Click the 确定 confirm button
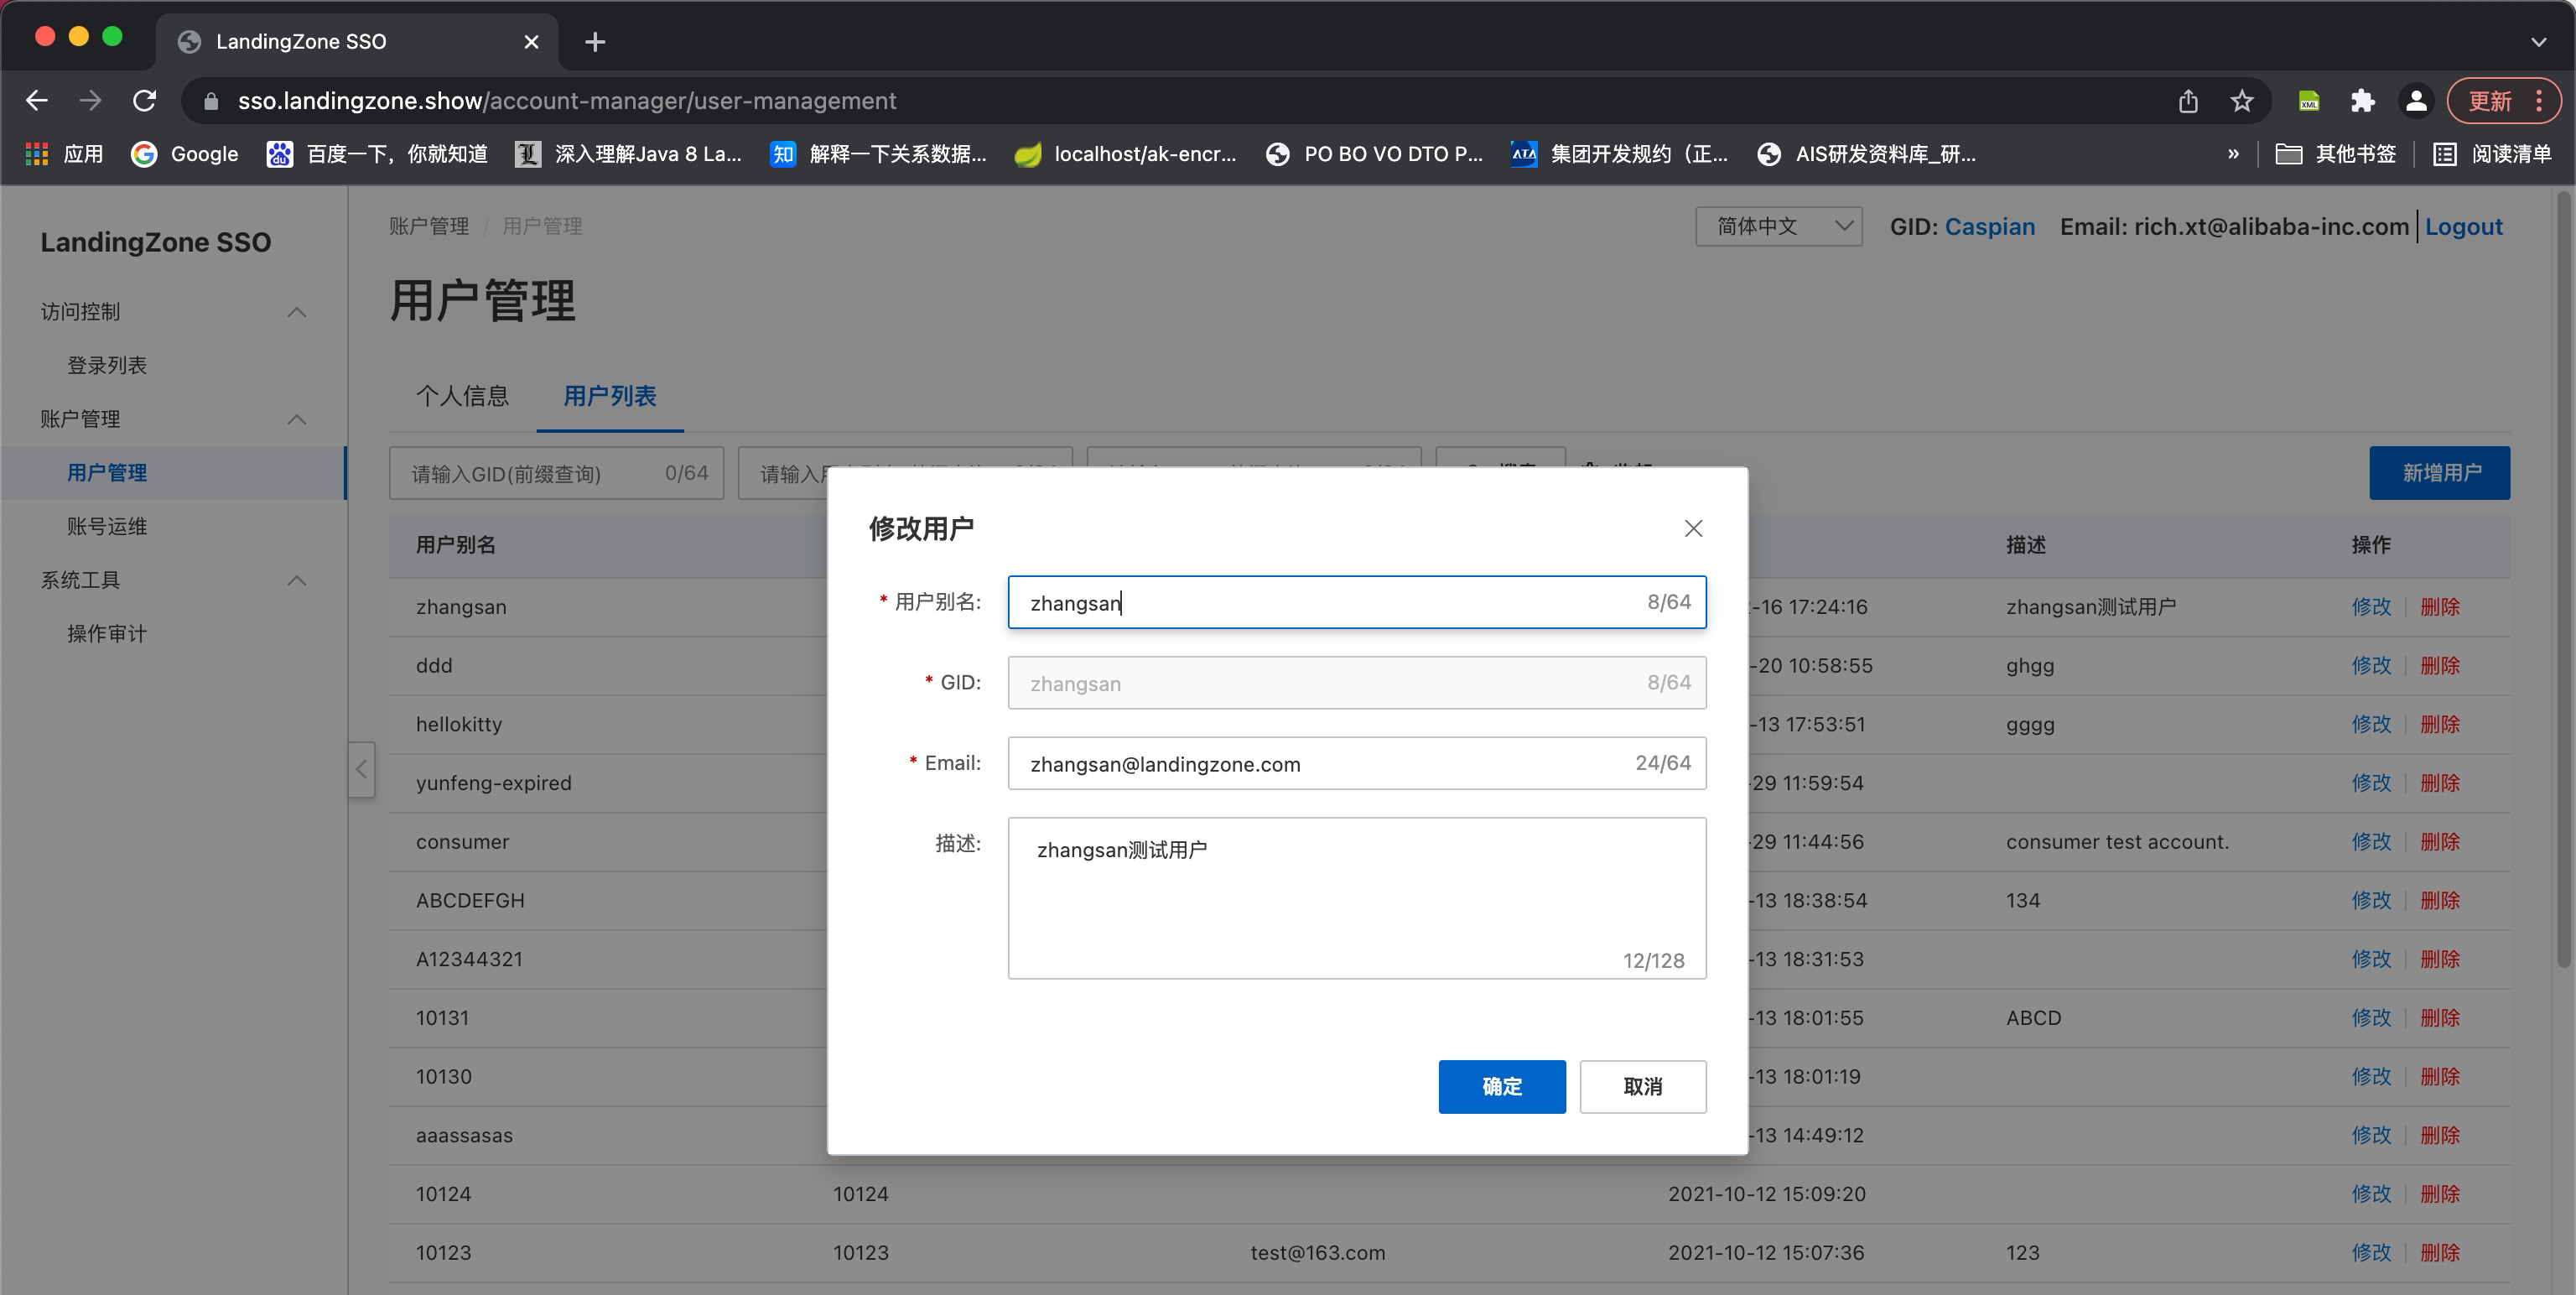The width and height of the screenshot is (2576, 1295). point(1501,1086)
